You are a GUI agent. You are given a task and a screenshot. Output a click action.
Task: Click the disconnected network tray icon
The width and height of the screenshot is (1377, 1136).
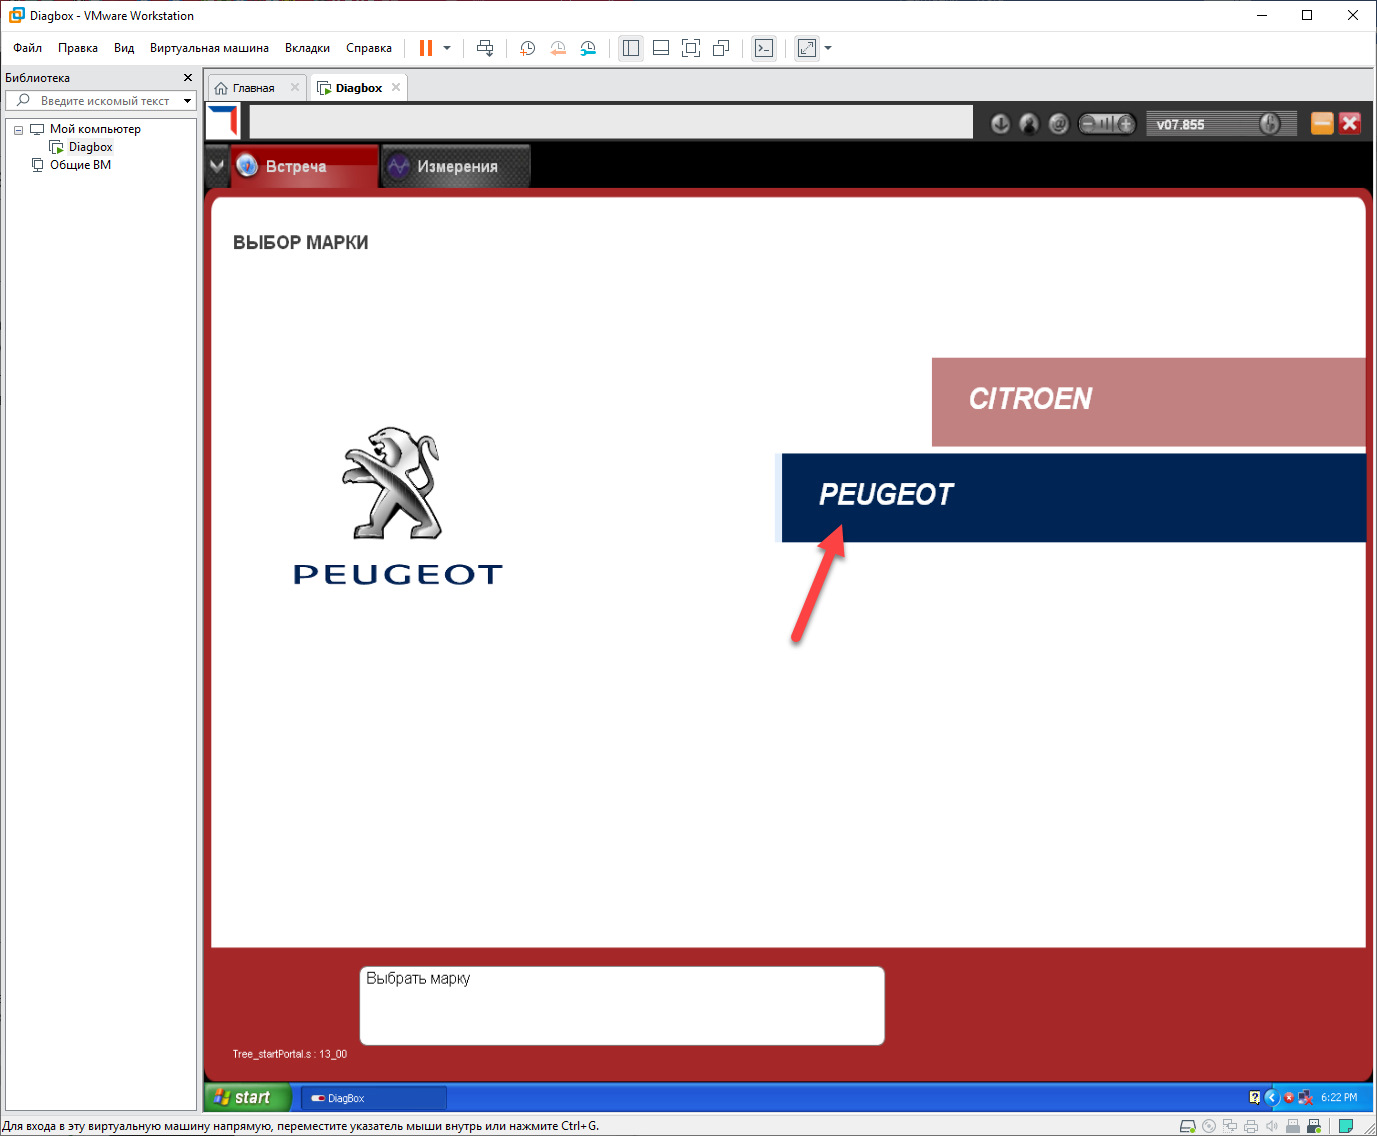pyautogui.click(x=1305, y=1097)
